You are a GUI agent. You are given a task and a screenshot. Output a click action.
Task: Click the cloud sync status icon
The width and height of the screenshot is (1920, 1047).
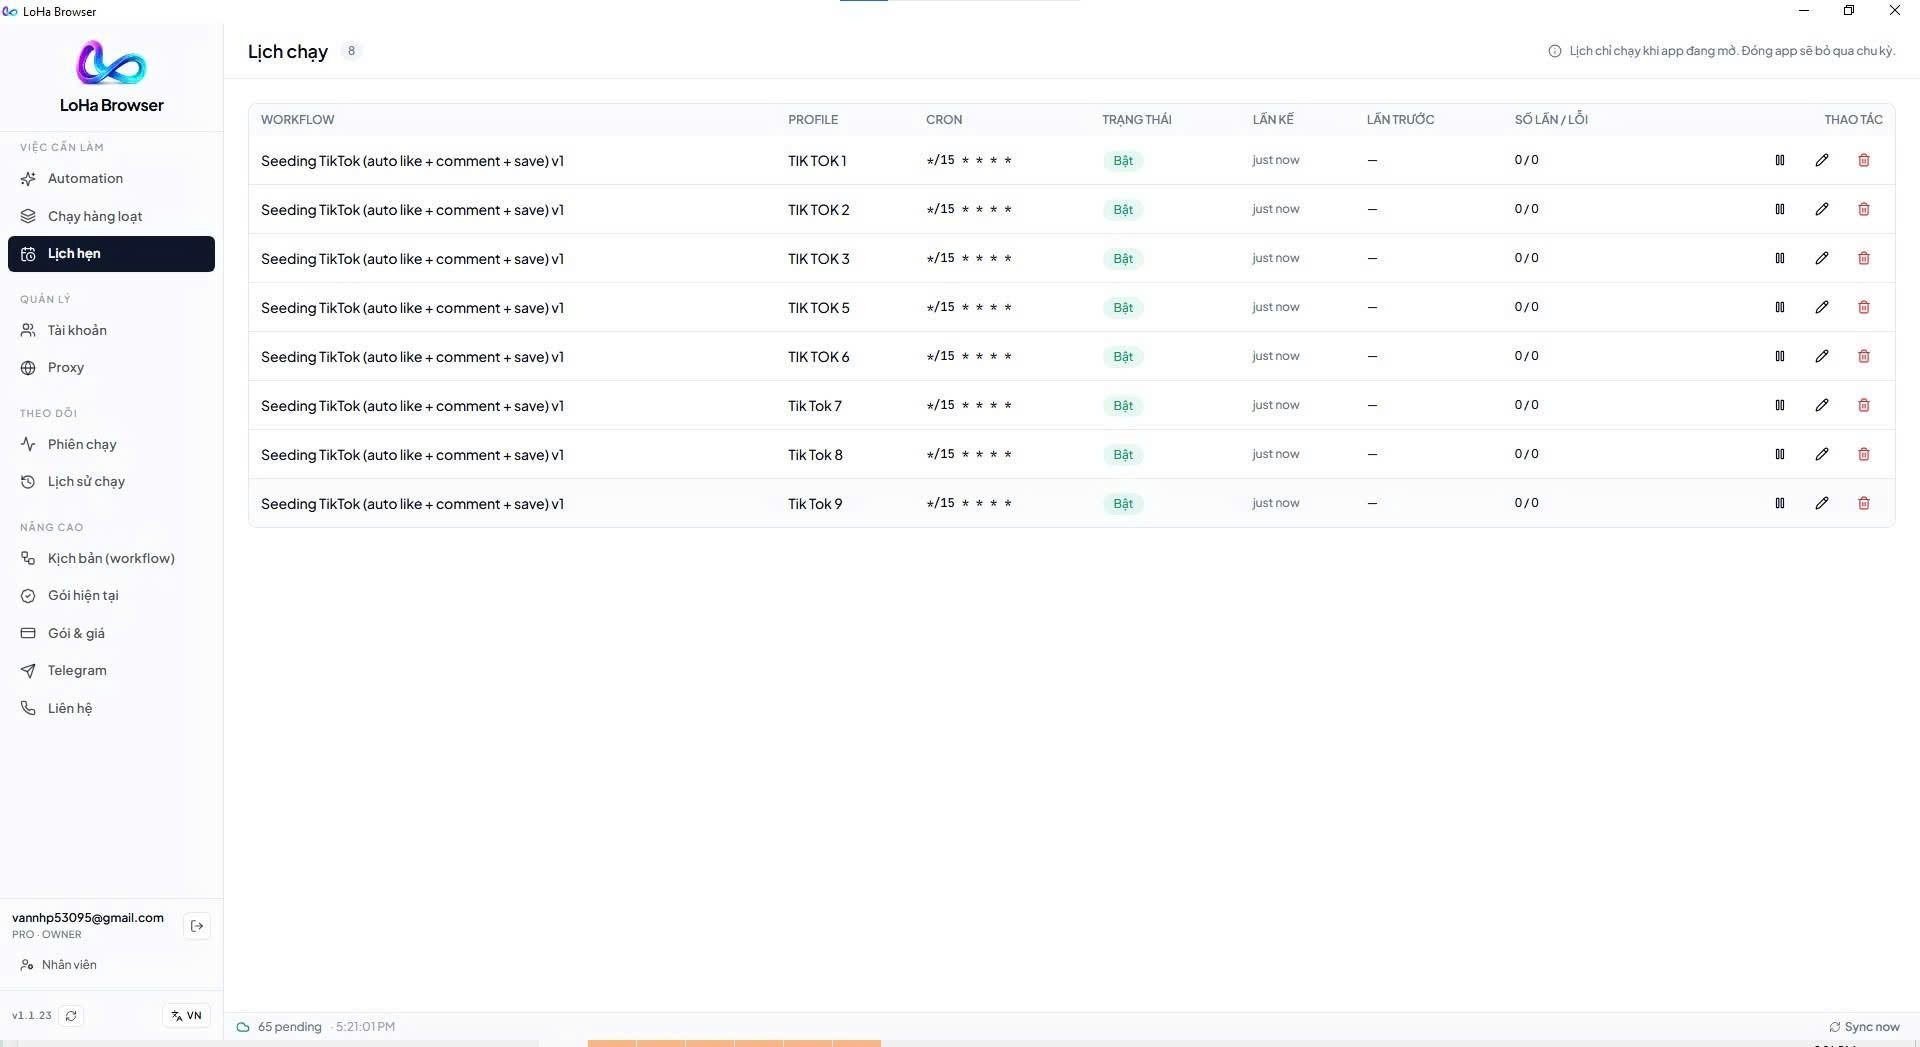click(x=243, y=1027)
